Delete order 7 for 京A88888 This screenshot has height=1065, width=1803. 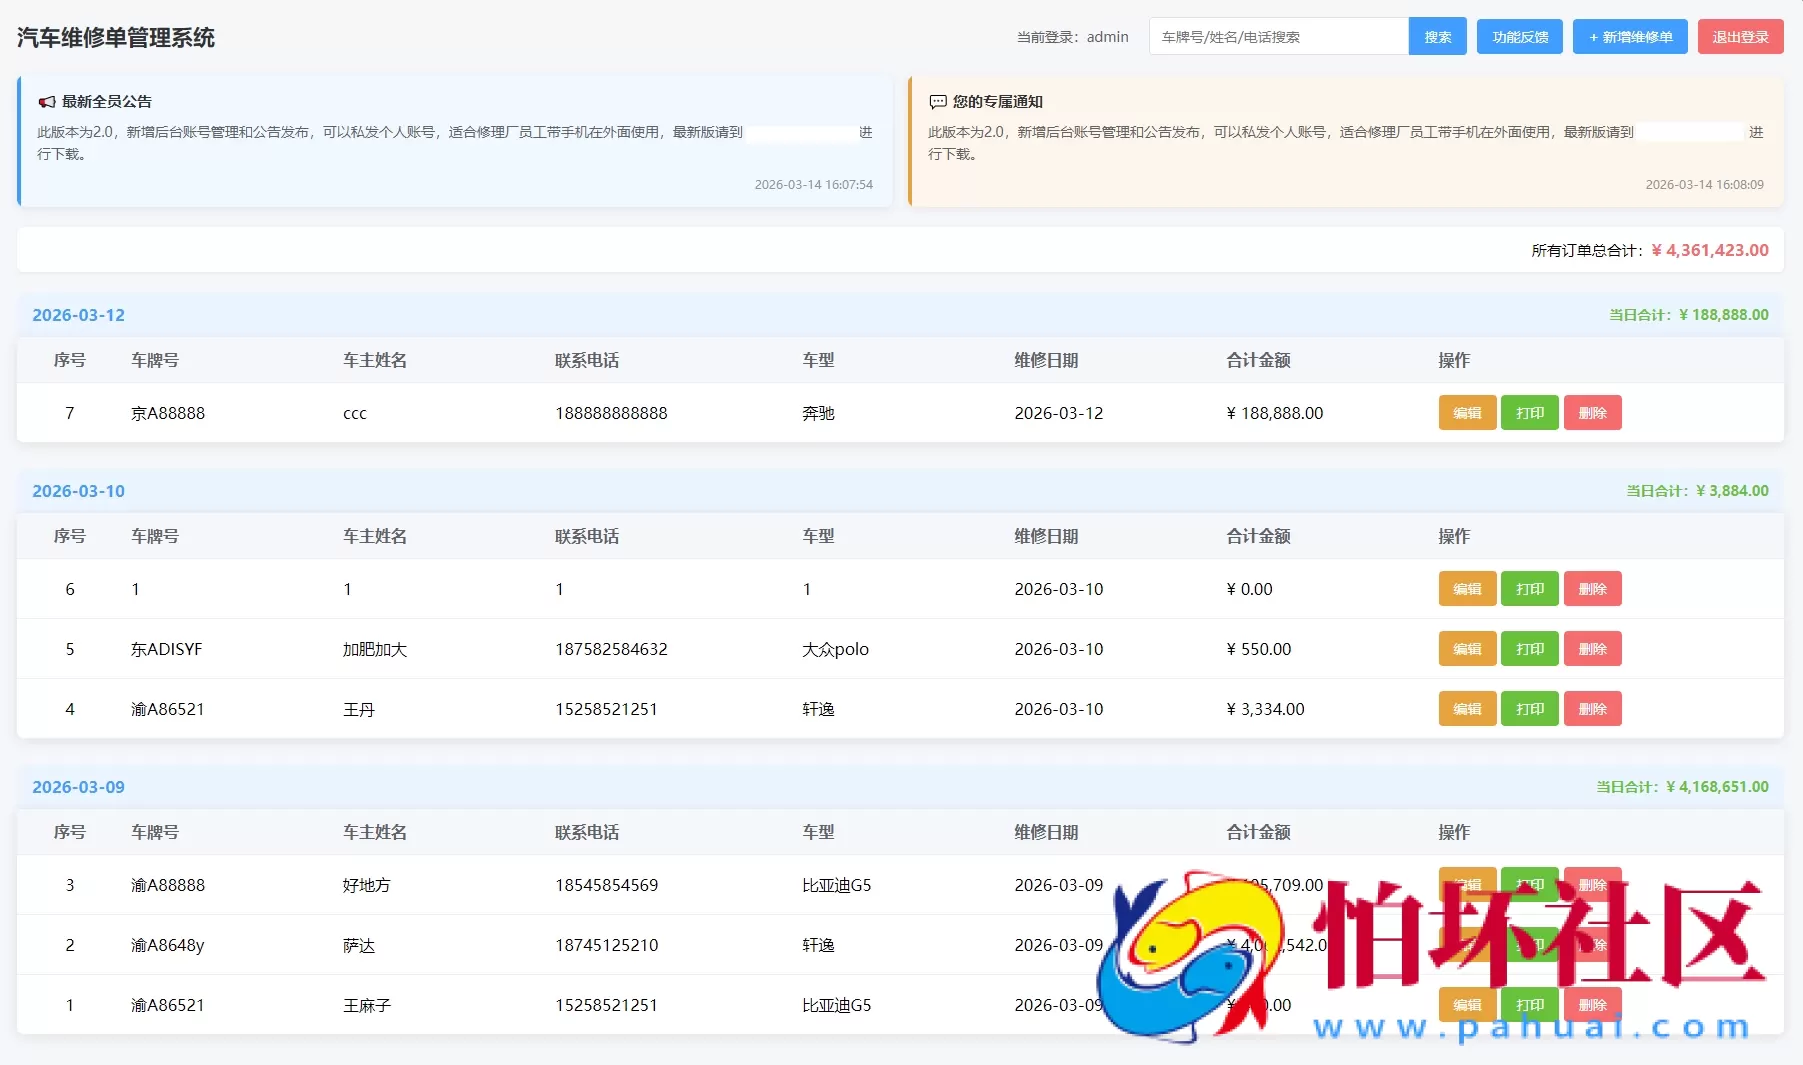(1592, 412)
